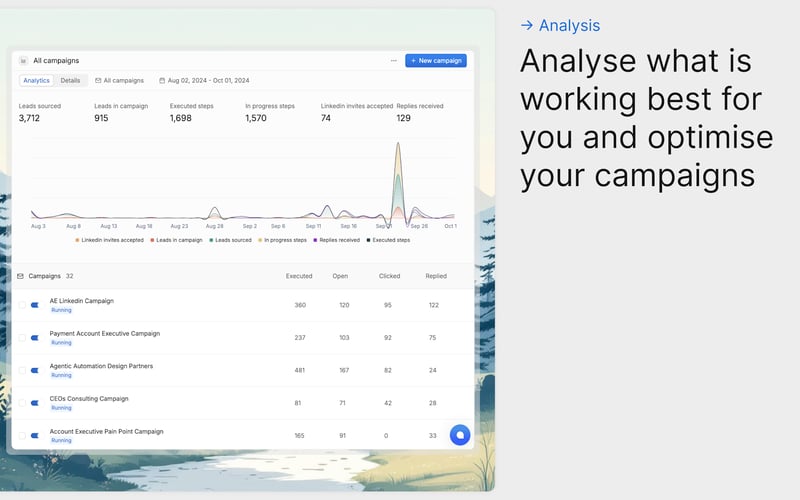Screen dimensions: 800x500
Task: Click the Aug 28 label on the chart axis
Action: pyautogui.click(x=214, y=226)
